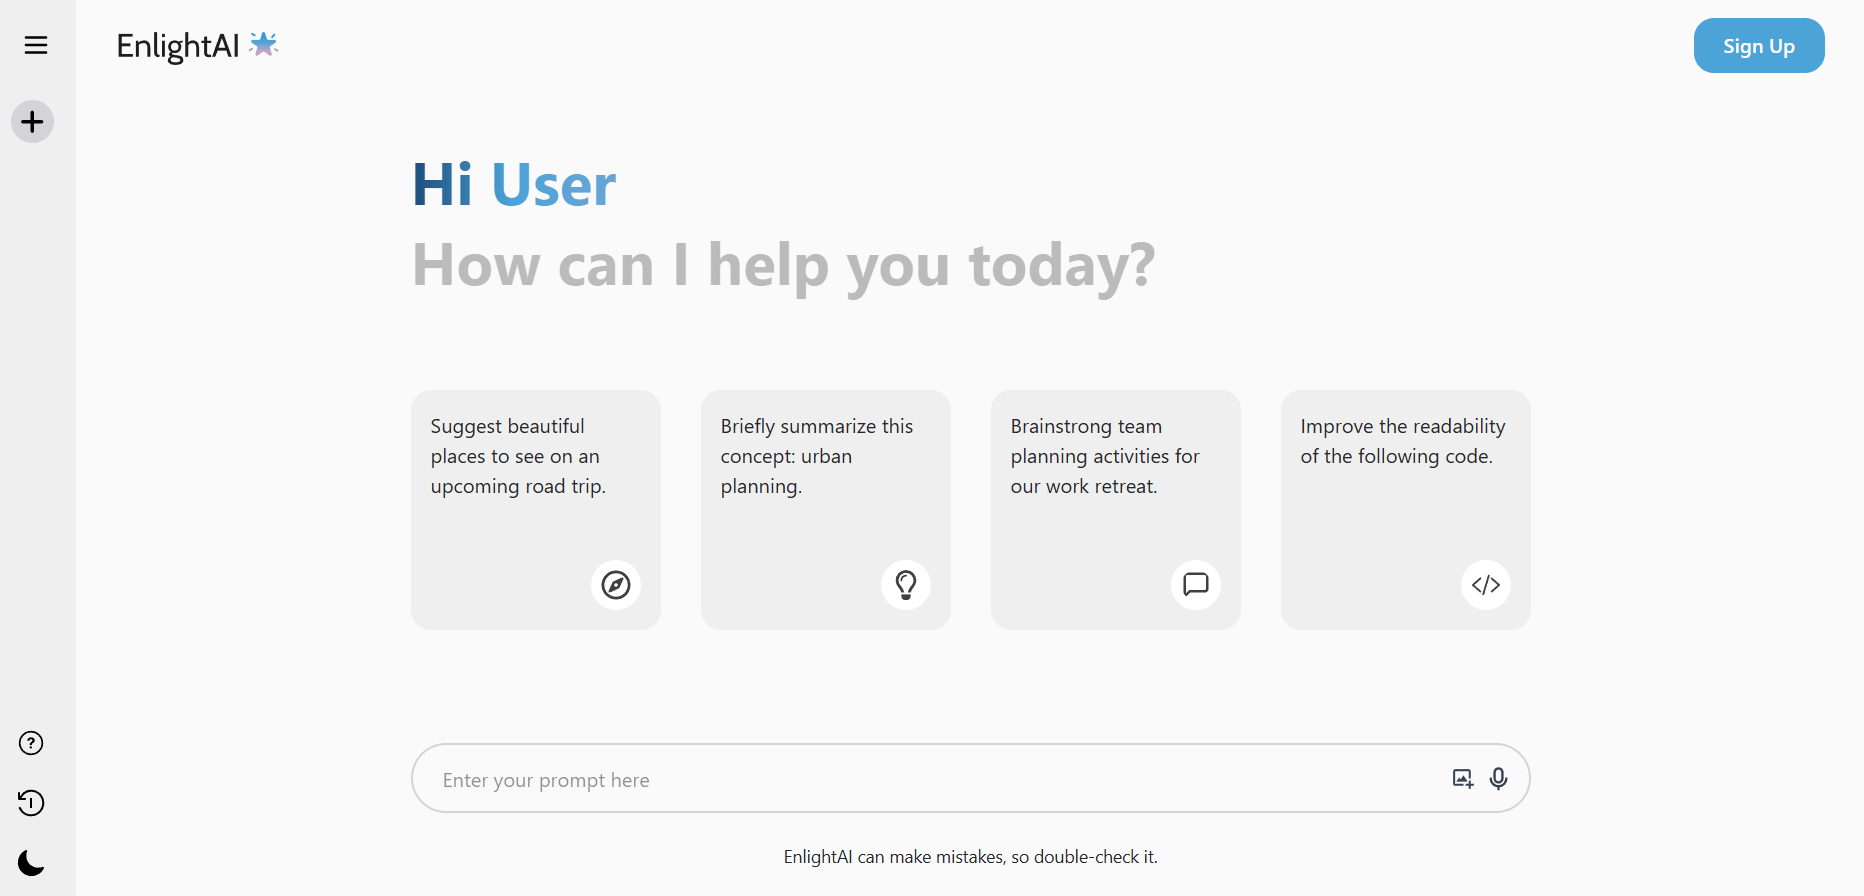
Task: Open the help question mark icon
Action: [32, 743]
